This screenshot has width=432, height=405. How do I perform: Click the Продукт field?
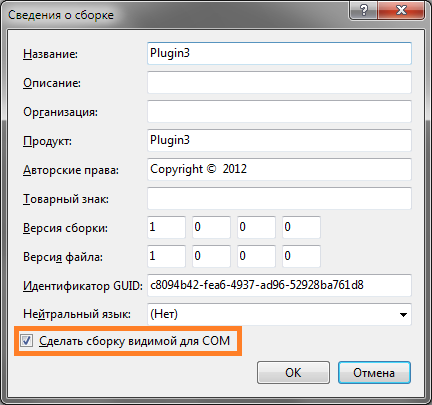[279, 140]
